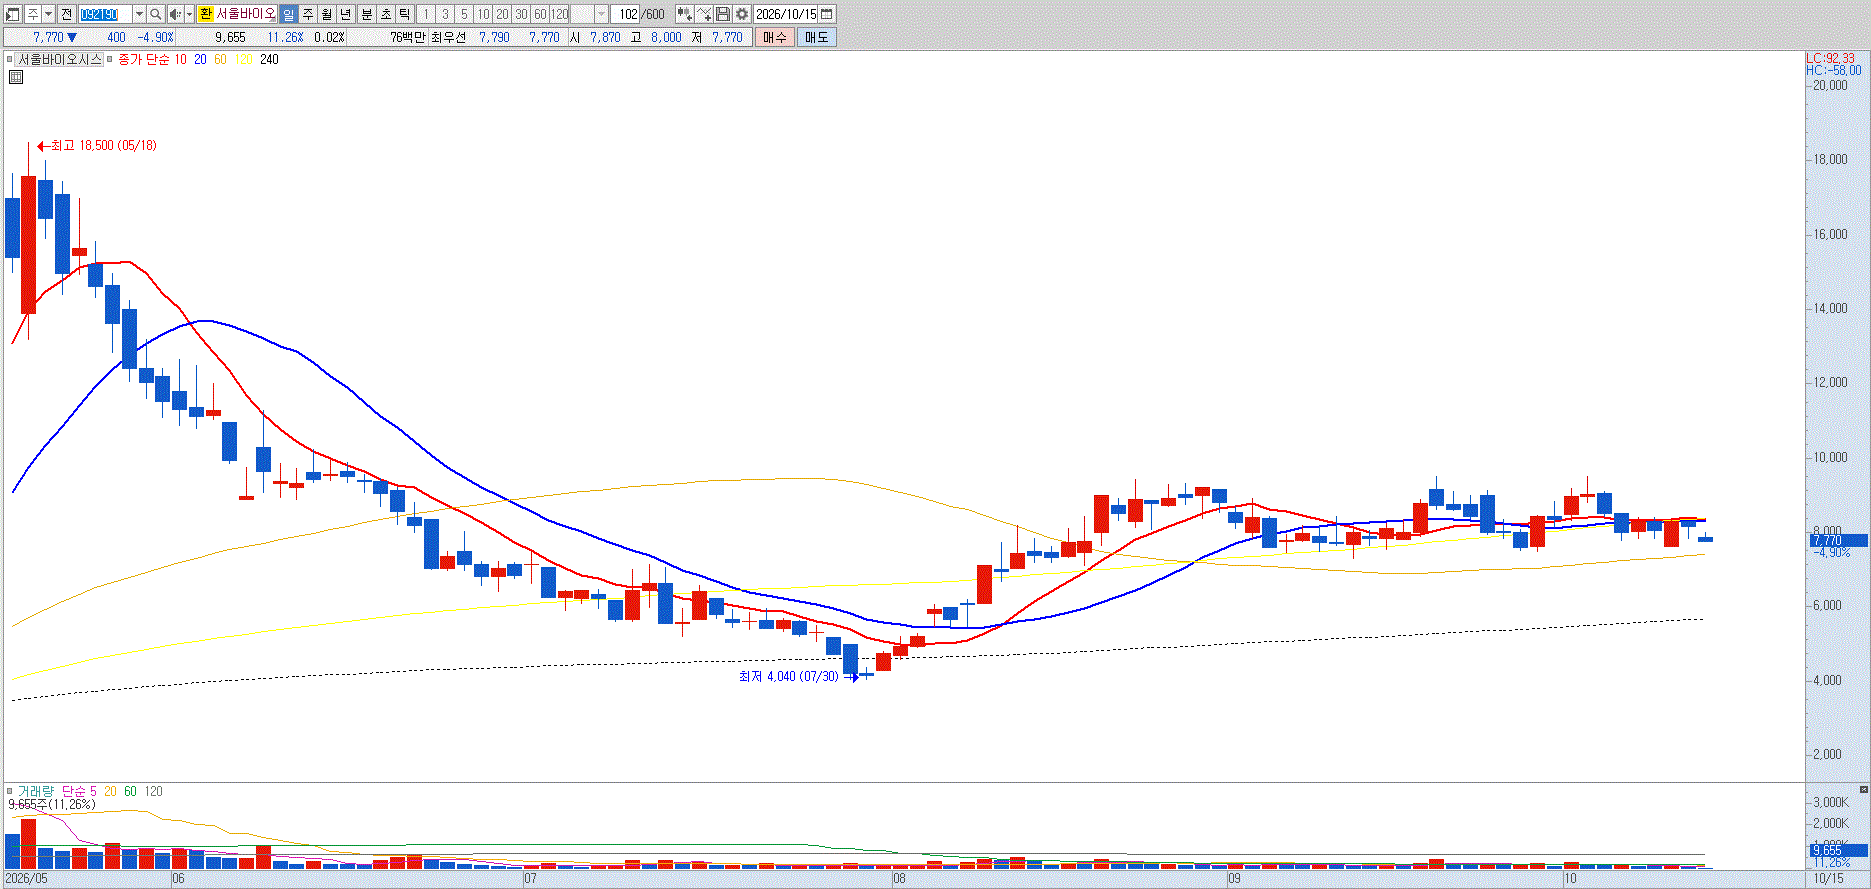Select the 5 interval button
Screen dimensions: 1871x889
[464, 14]
